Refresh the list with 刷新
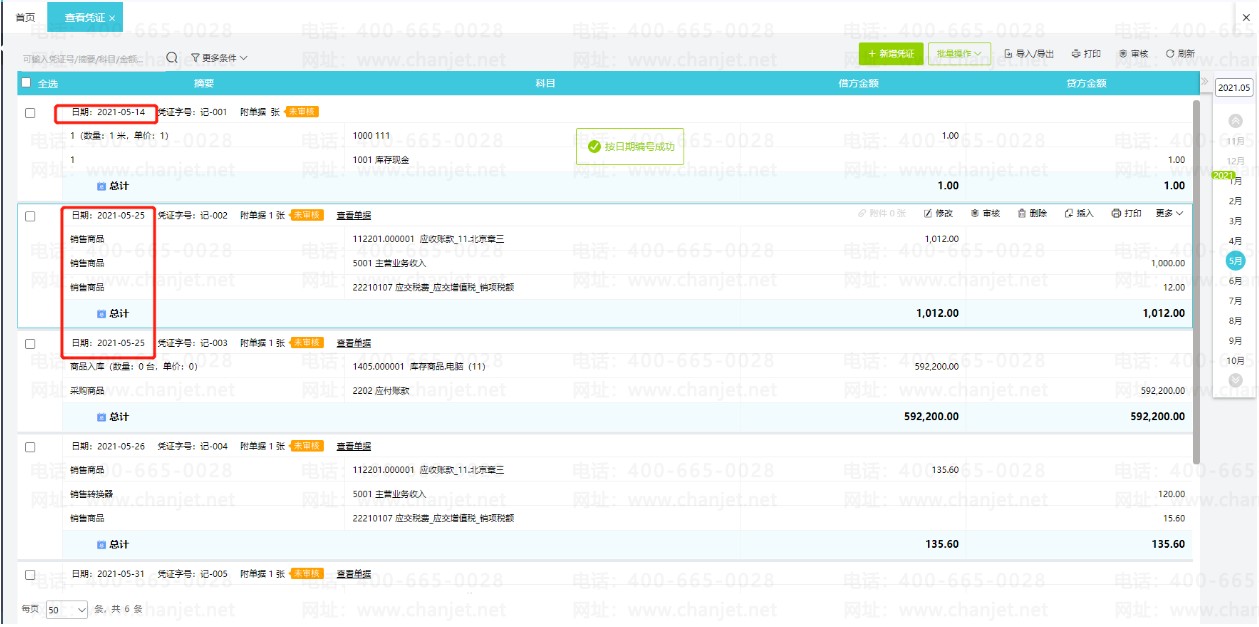 [x=1180, y=54]
